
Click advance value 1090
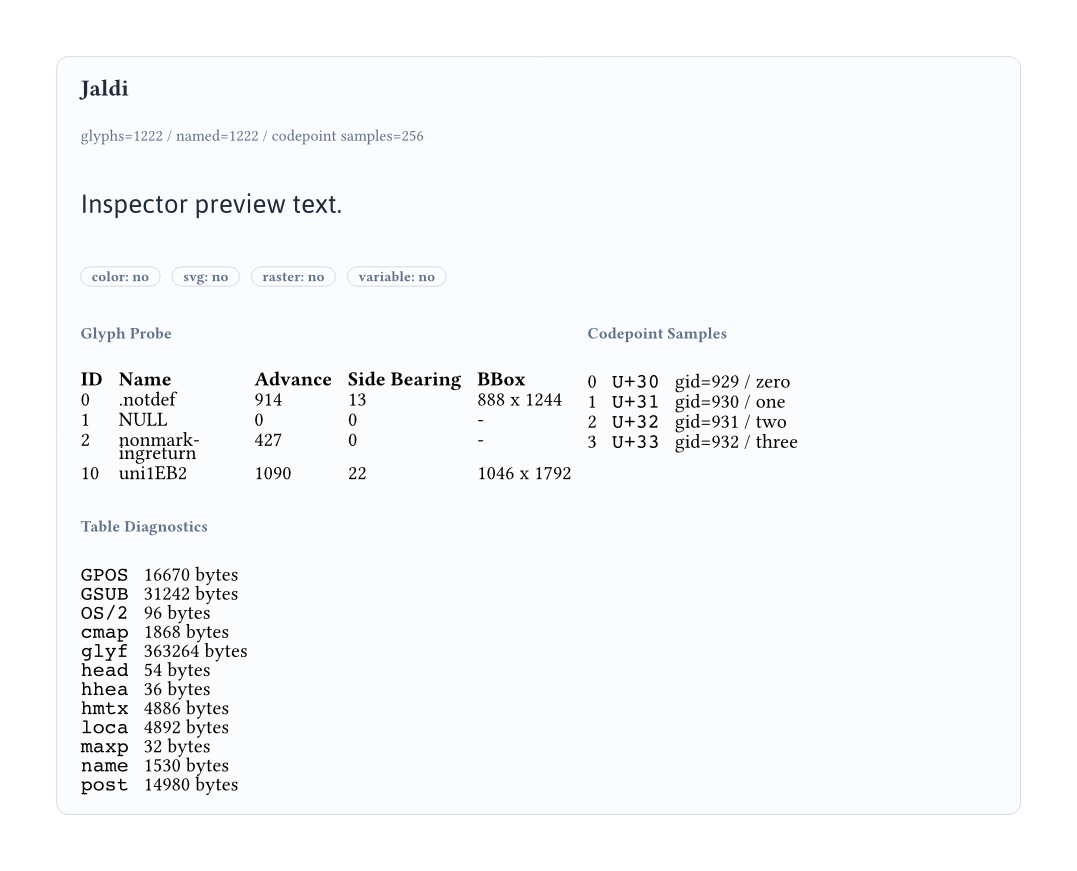[273, 473]
